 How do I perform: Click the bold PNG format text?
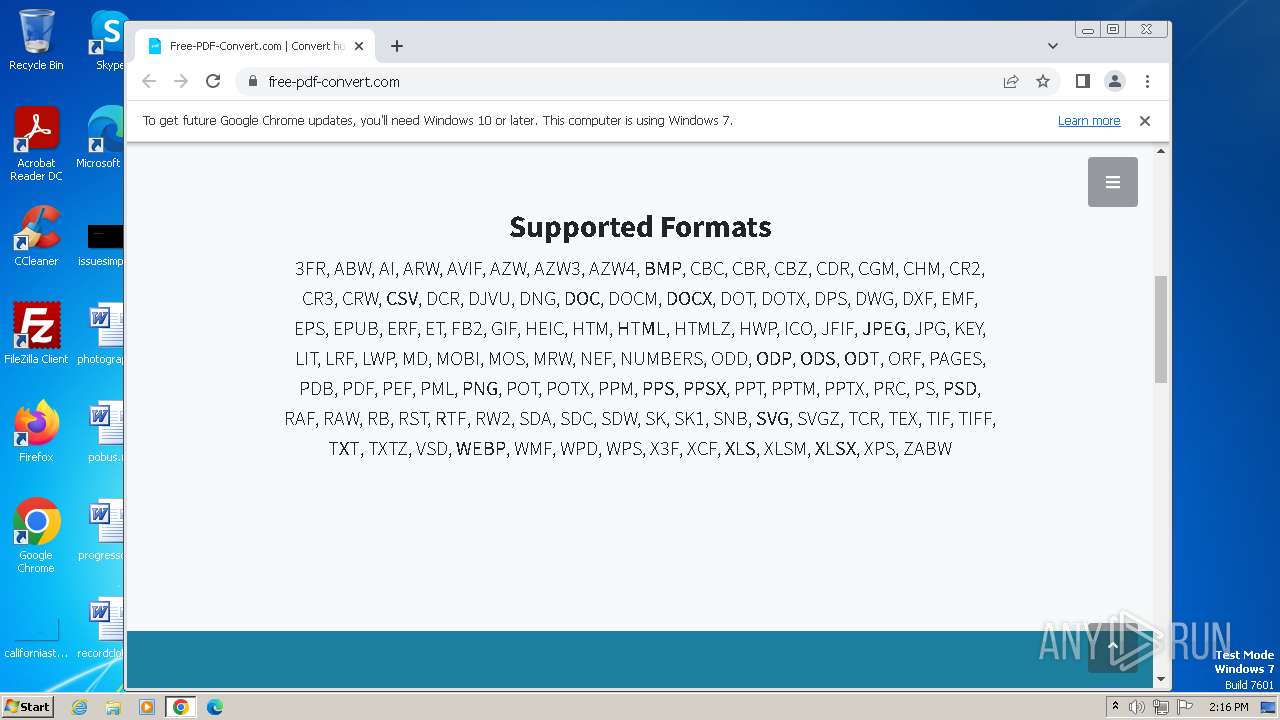[480, 388]
